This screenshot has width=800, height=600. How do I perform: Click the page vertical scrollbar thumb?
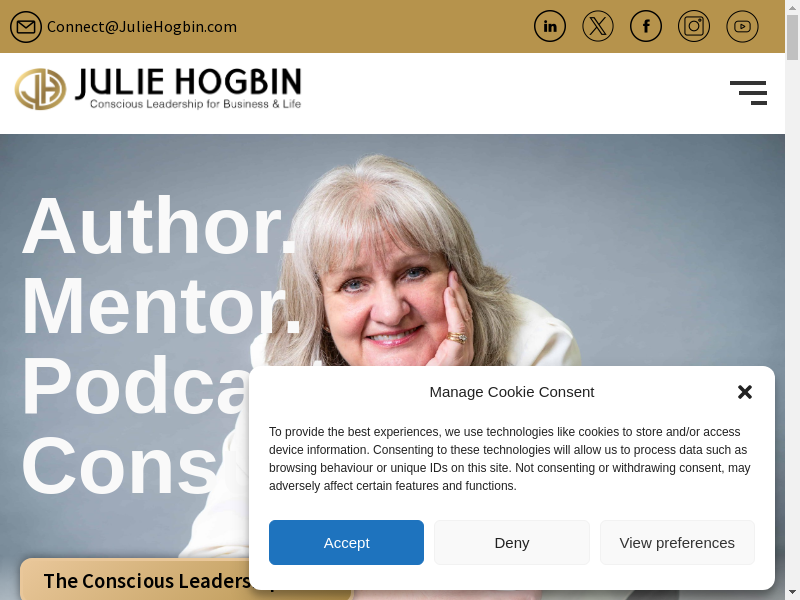click(x=792, y=37)
